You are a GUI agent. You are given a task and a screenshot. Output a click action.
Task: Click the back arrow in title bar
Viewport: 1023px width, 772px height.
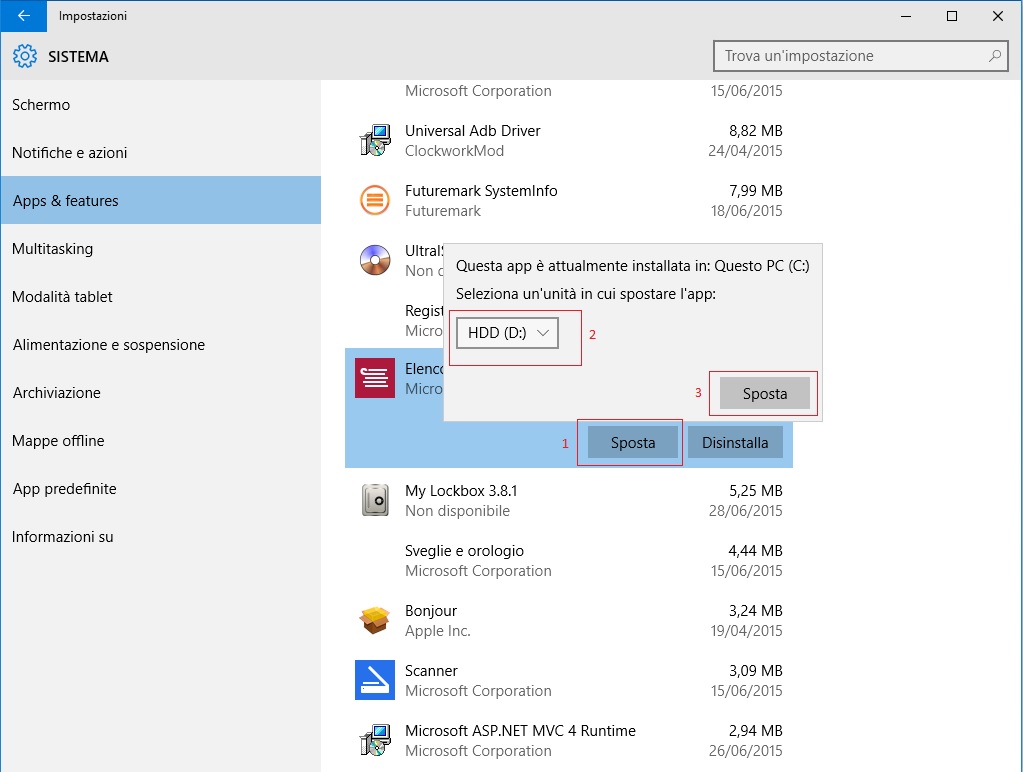[x=23, y=16]
